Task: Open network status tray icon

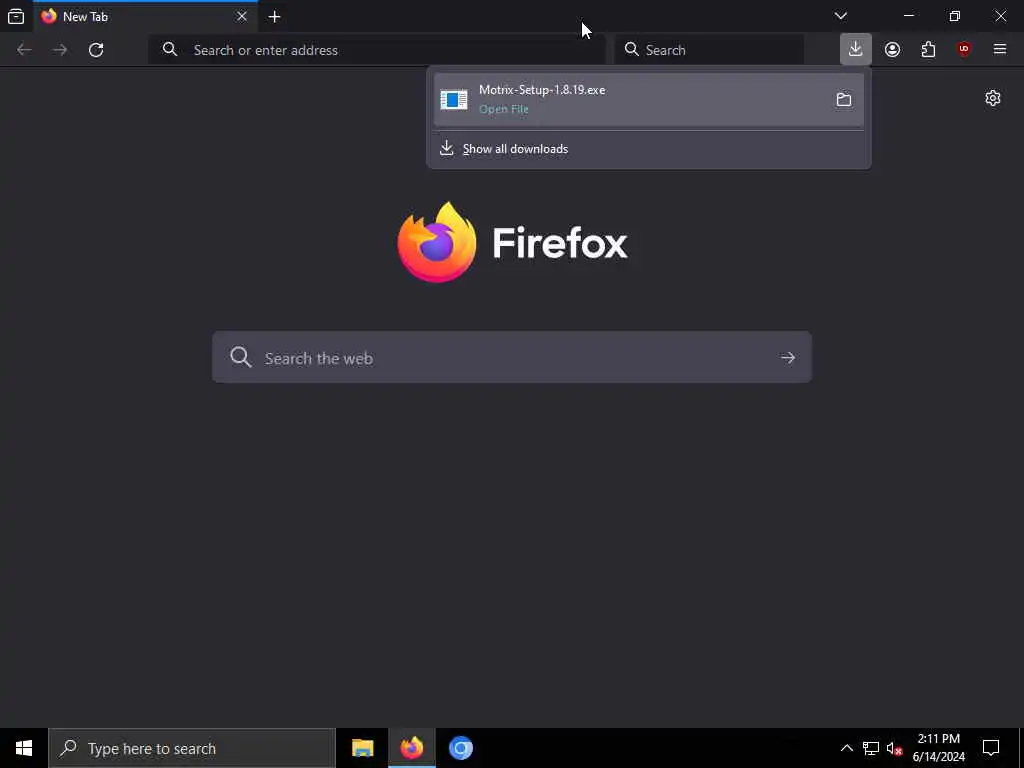Action: [x=871, y=748]
